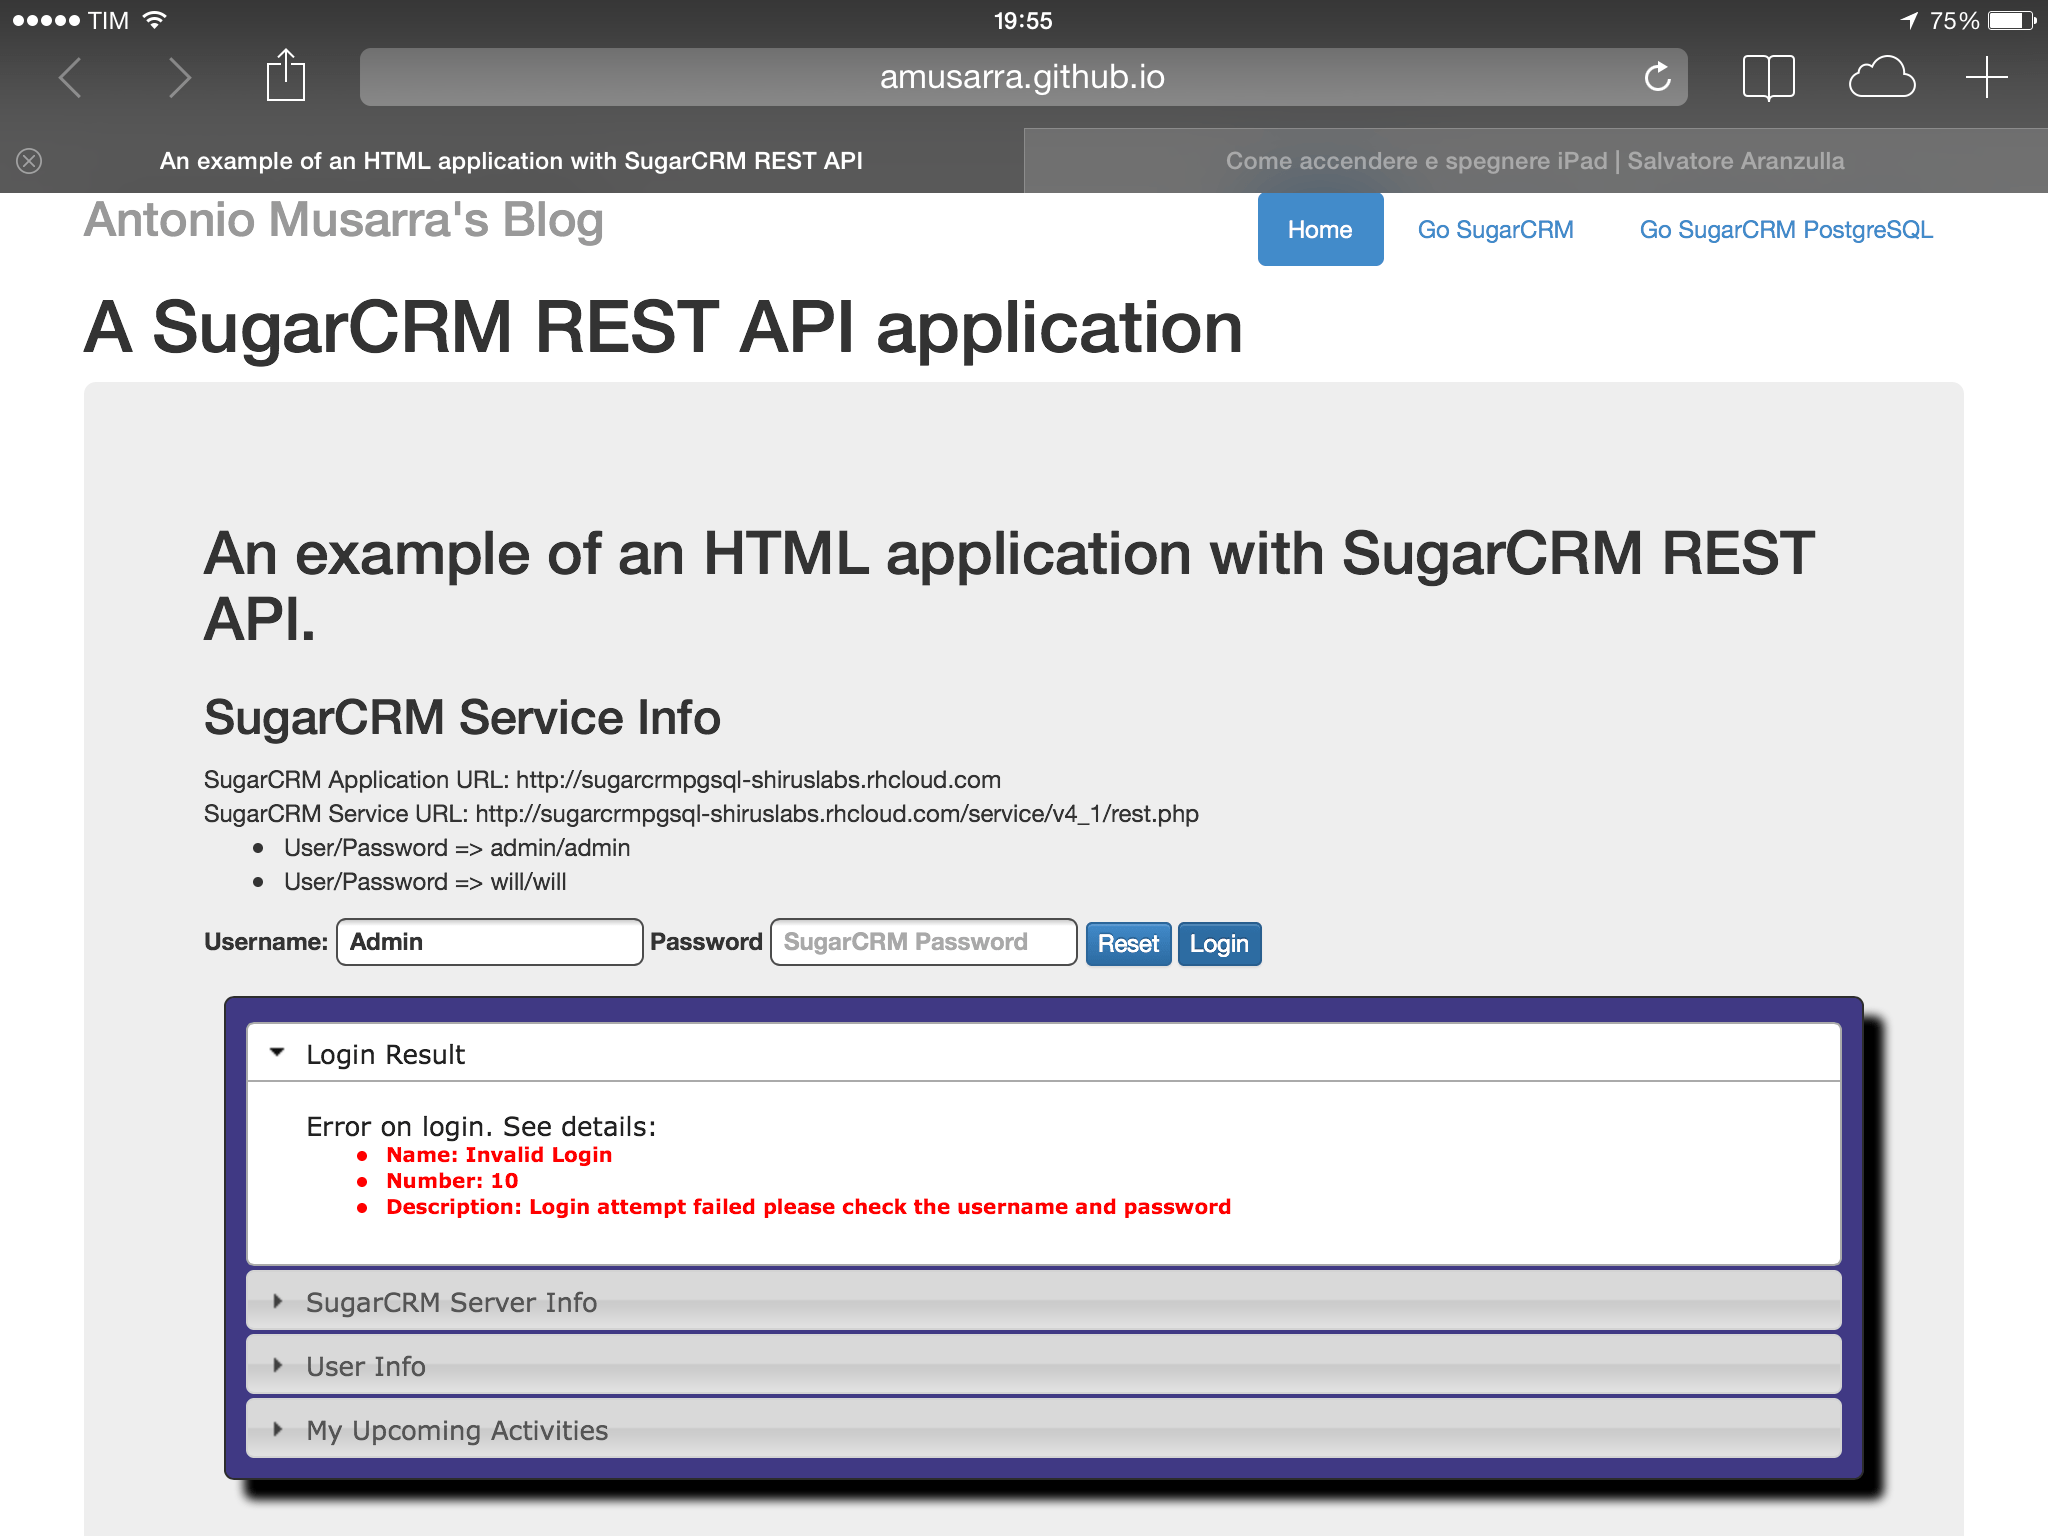The image size is (2048, 1536).
Task: Open Go SugarCRM nav link
Action: point(1495,230)
